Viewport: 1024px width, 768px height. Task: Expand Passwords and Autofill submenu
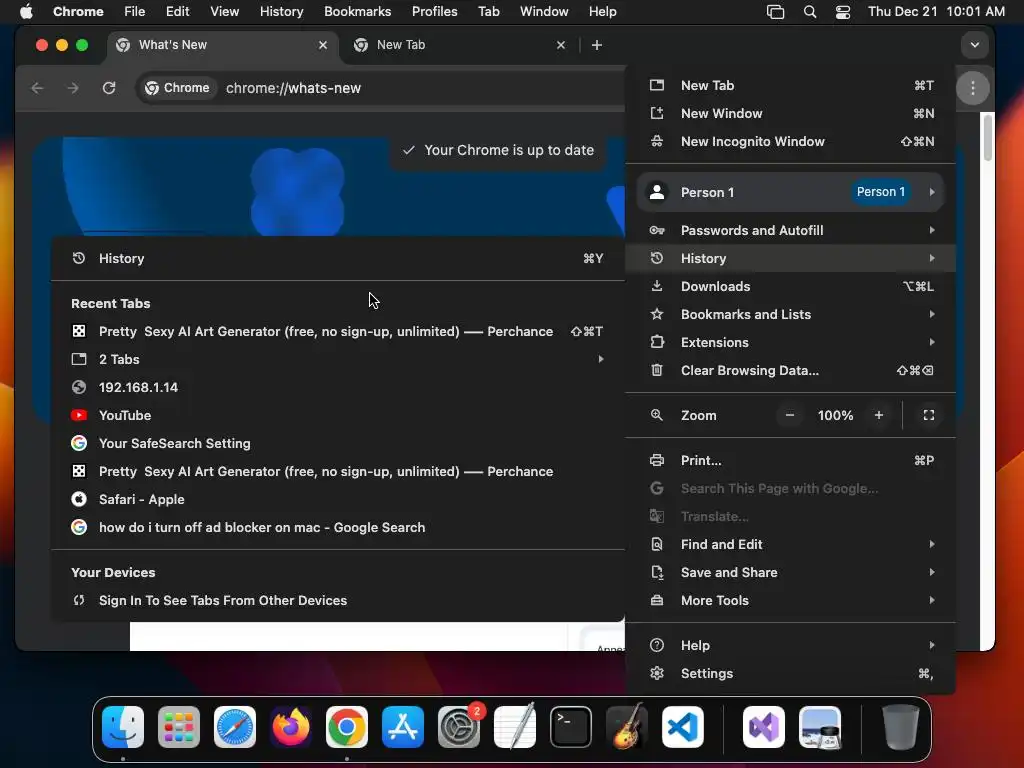click(791, 231)
